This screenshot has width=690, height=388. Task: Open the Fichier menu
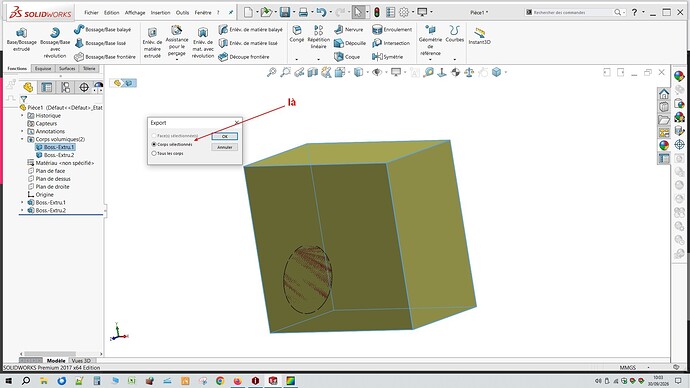(92, 13)
